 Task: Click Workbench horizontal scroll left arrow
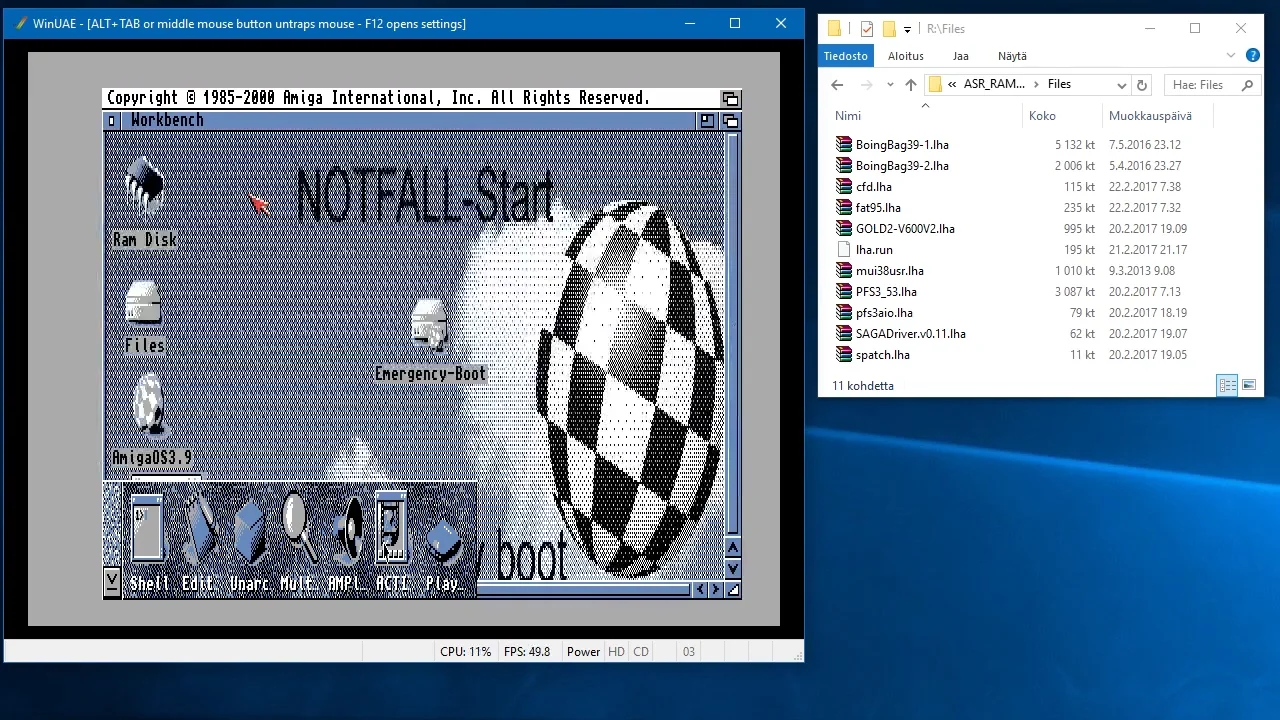click(x=699, y=590)
